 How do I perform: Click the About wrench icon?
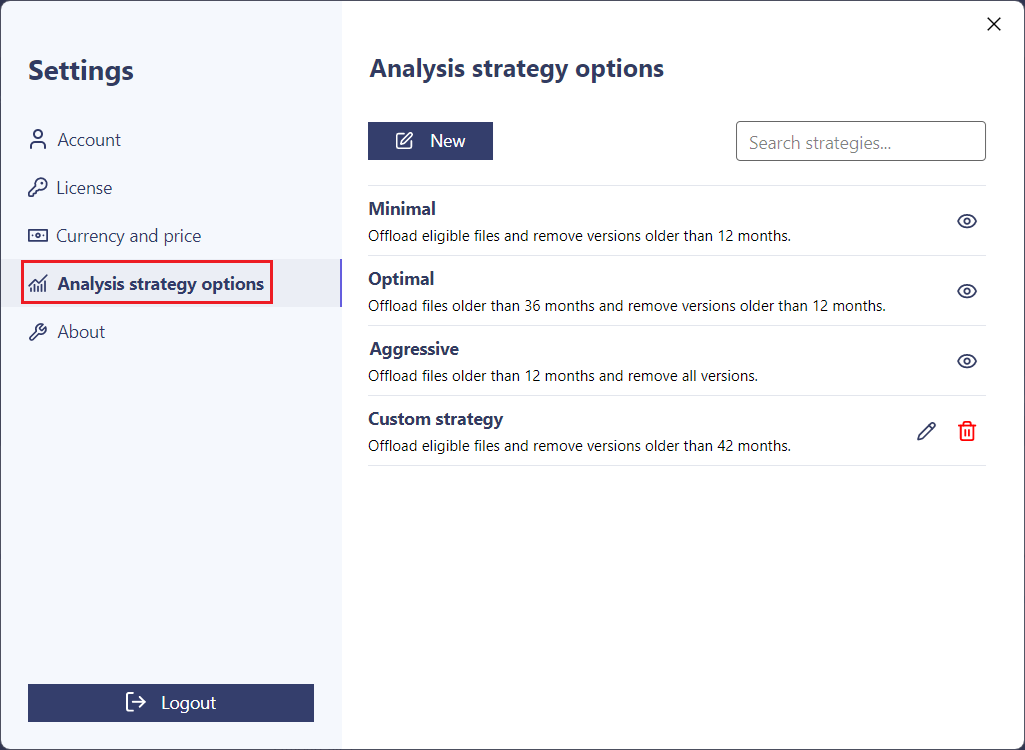[38, 332]
